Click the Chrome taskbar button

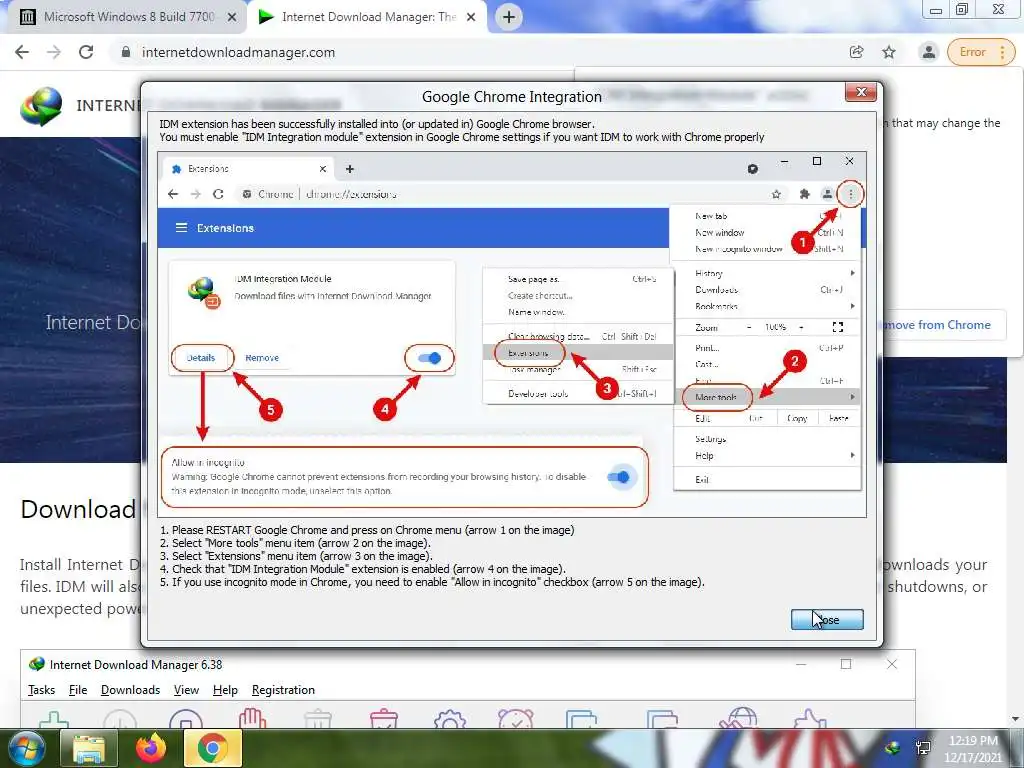tap(213, 748)
